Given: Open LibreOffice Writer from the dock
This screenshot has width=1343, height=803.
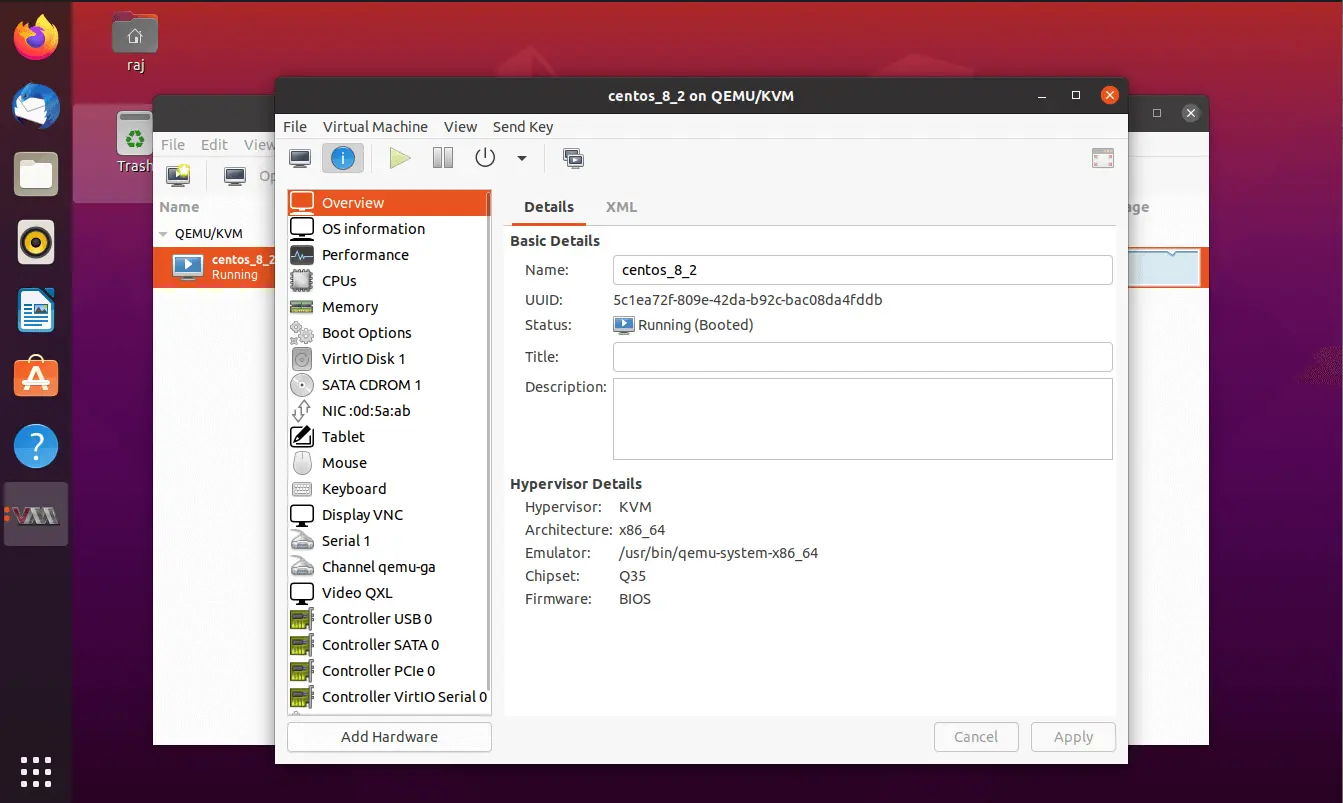Looking at the screenshot, I should 36,311.
